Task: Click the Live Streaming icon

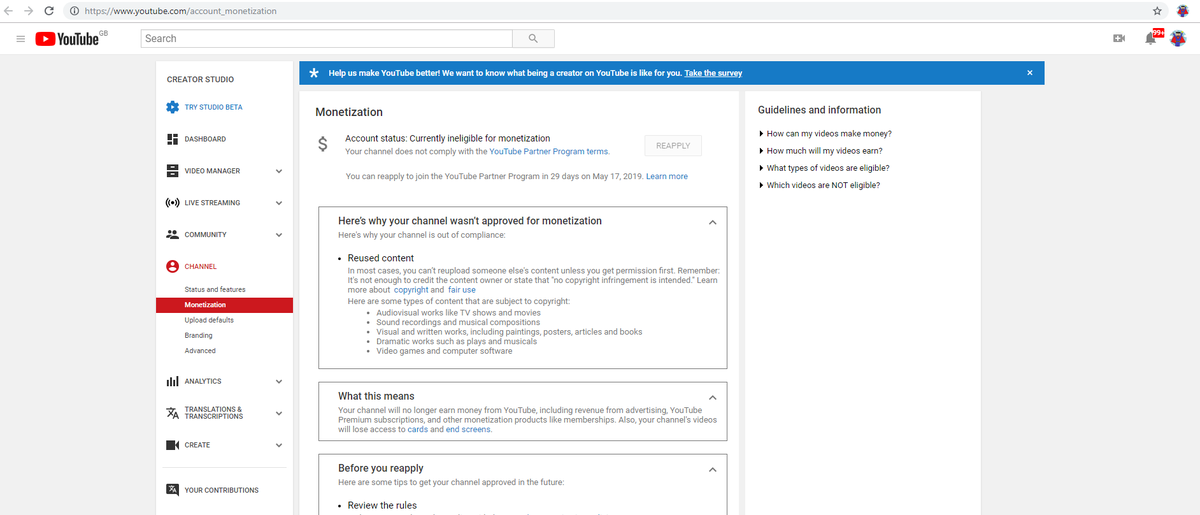Action: coord(172,203)
